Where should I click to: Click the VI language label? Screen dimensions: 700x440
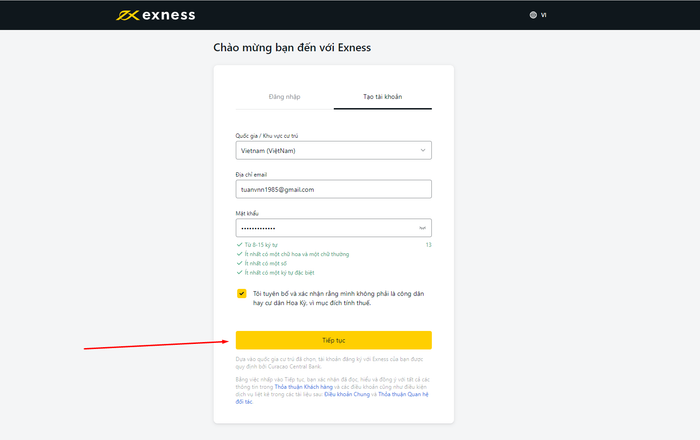coord(543,15)
